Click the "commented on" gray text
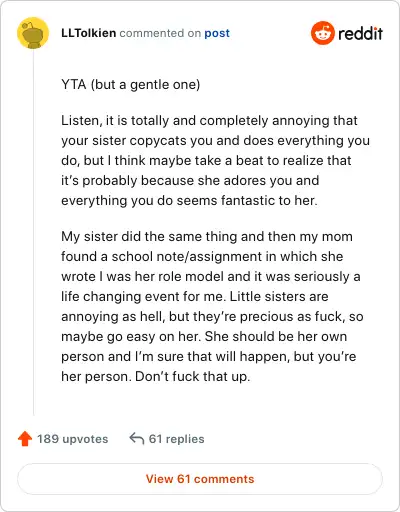Viewport: 400px width, 512px height. [x=160, y=33]
